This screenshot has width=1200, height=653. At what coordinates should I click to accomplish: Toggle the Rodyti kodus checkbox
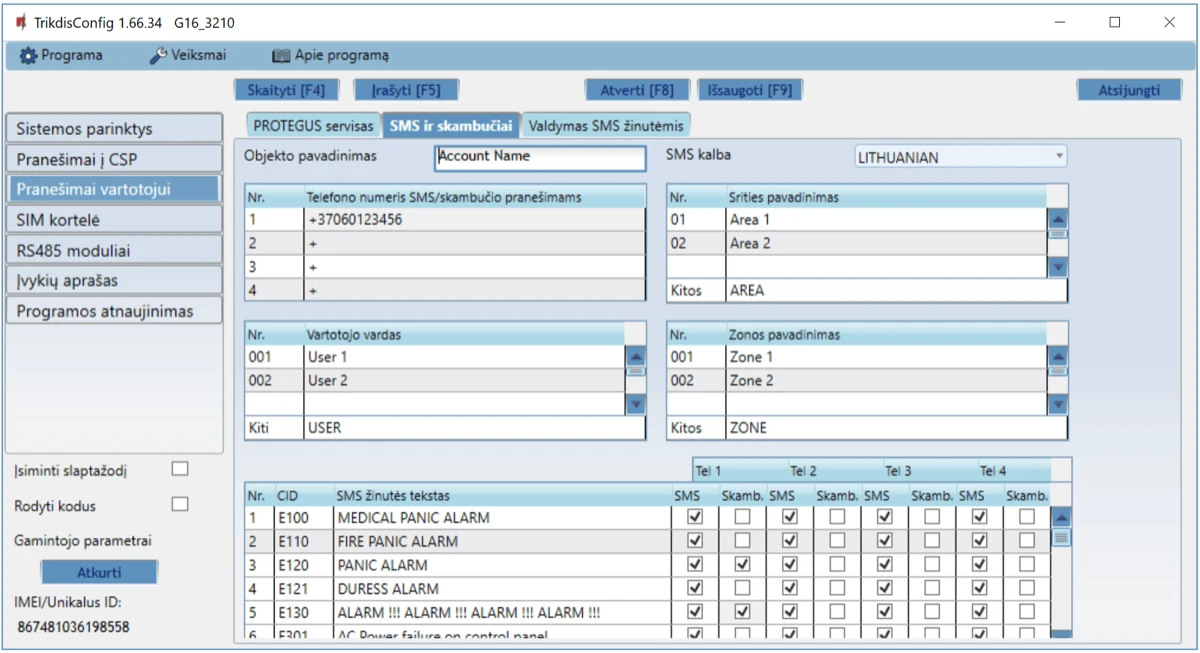pyautogui.click(x=180, y=505)
